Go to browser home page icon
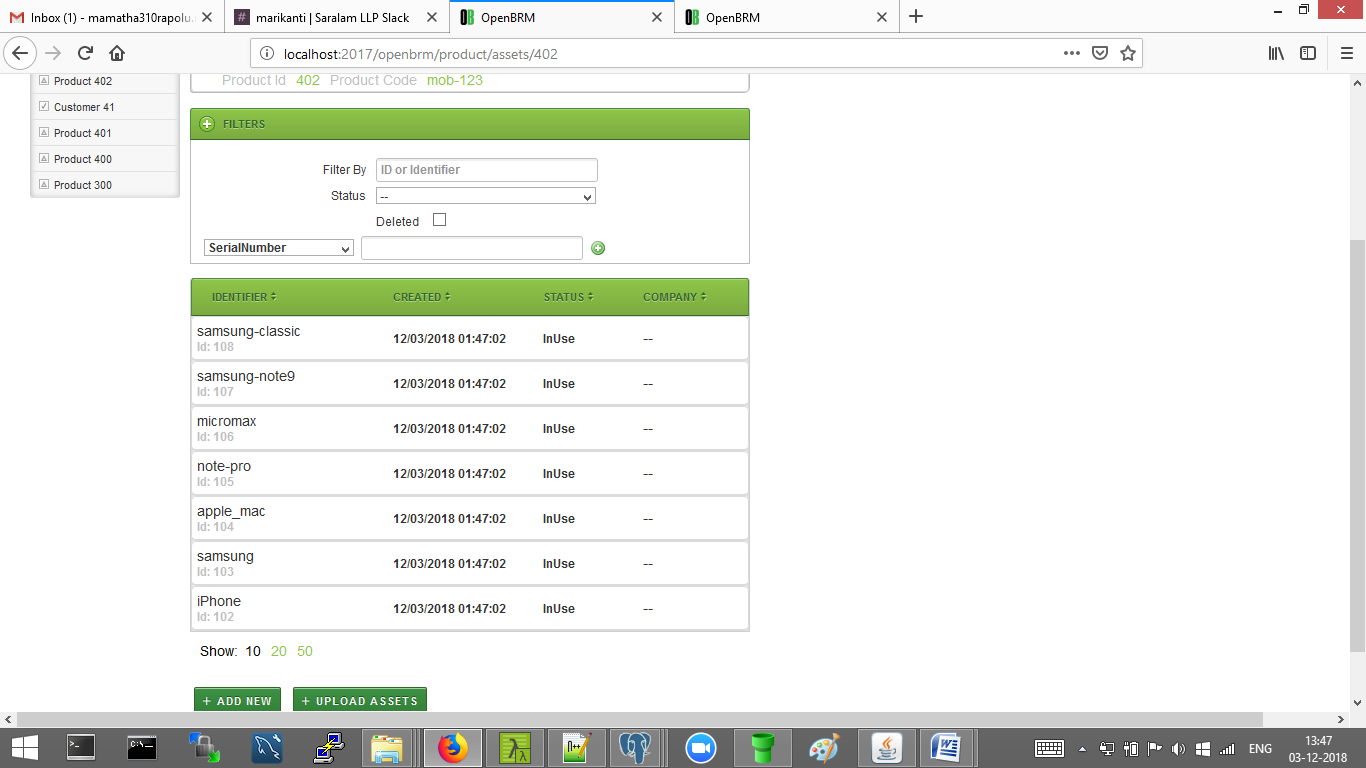The width and height of the screenshot is (1366, 768). click(x=117, y=53)
